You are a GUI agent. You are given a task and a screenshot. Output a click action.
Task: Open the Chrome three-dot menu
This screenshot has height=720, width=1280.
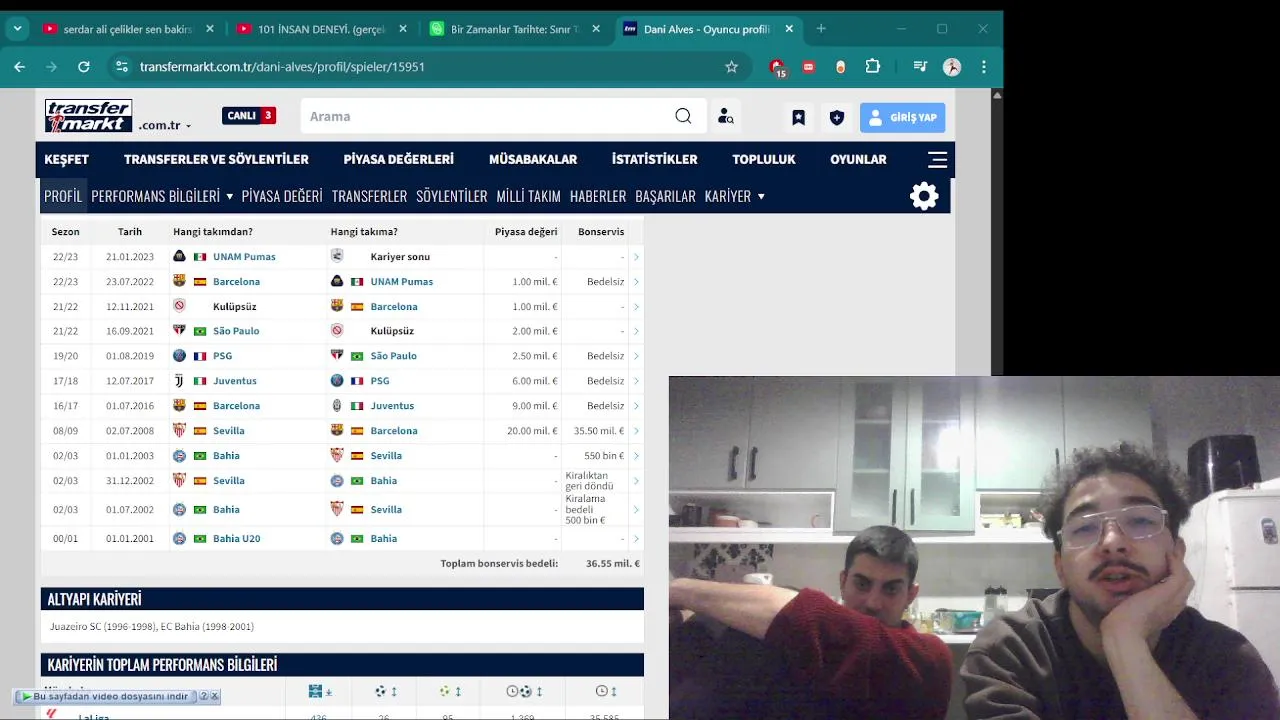click(x=984, y=67)
